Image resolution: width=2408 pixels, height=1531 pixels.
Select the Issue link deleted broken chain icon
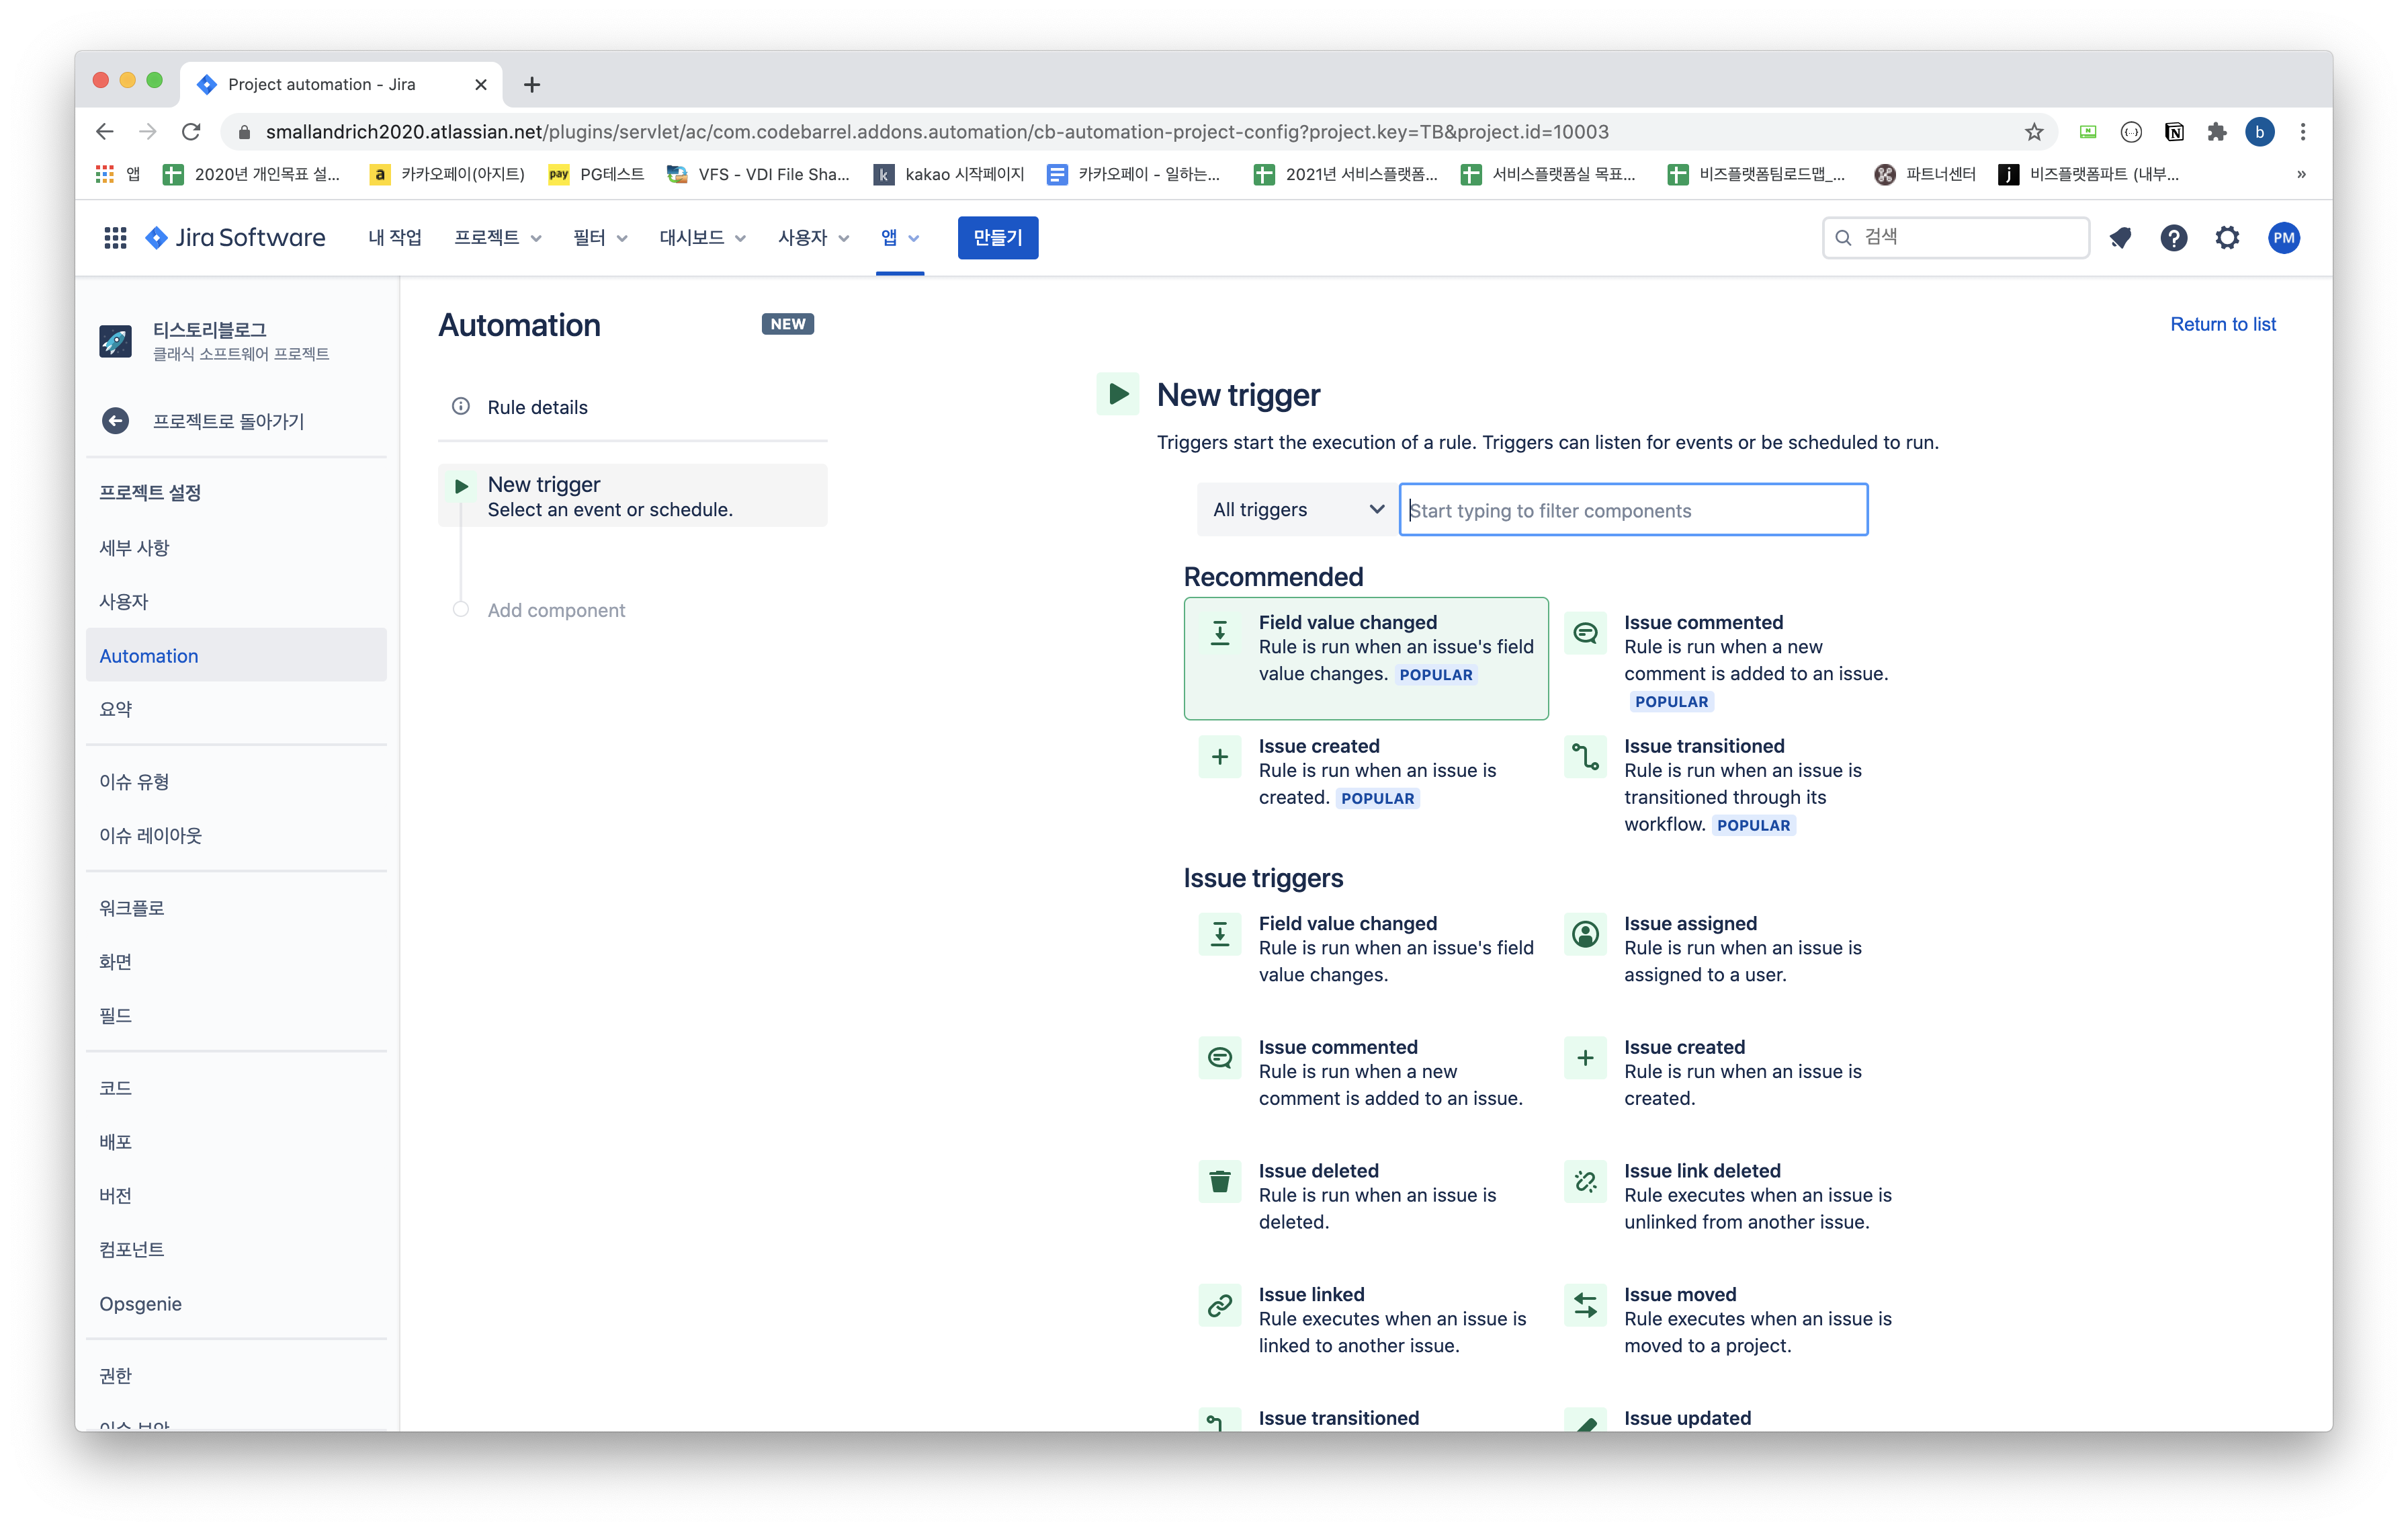coord(1585,1182)
